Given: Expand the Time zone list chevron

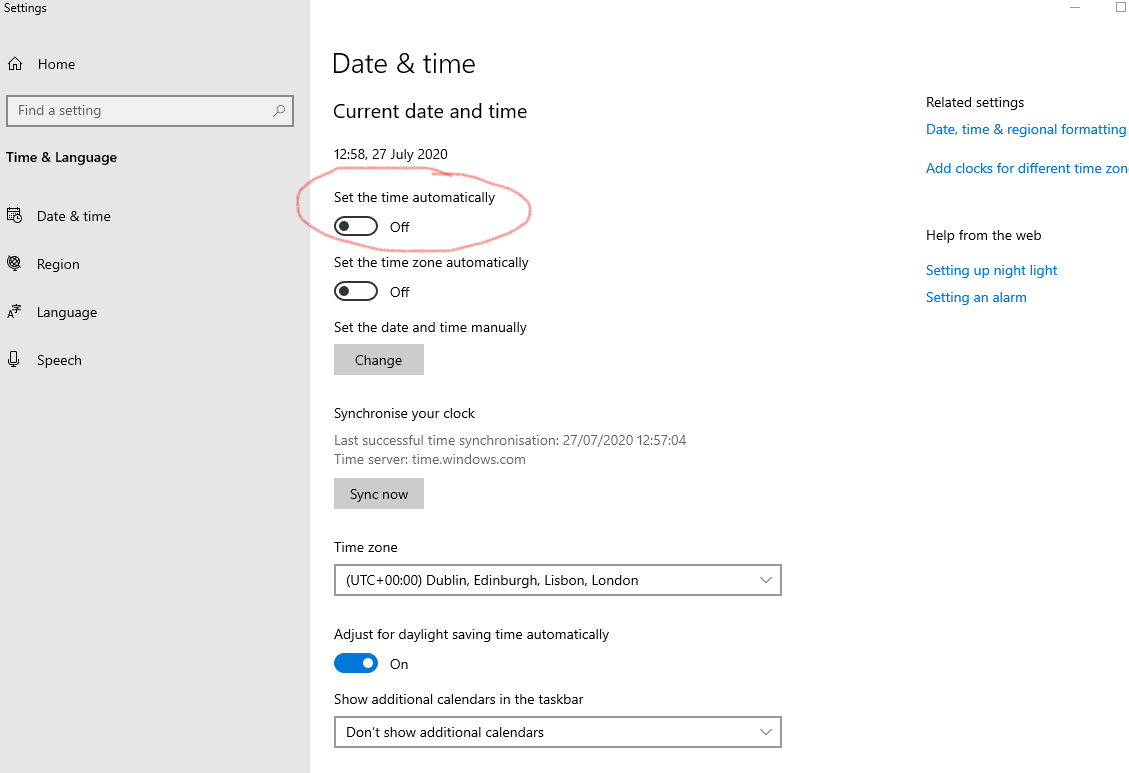Looking at the screenshot, I should [x=766, y=580].
